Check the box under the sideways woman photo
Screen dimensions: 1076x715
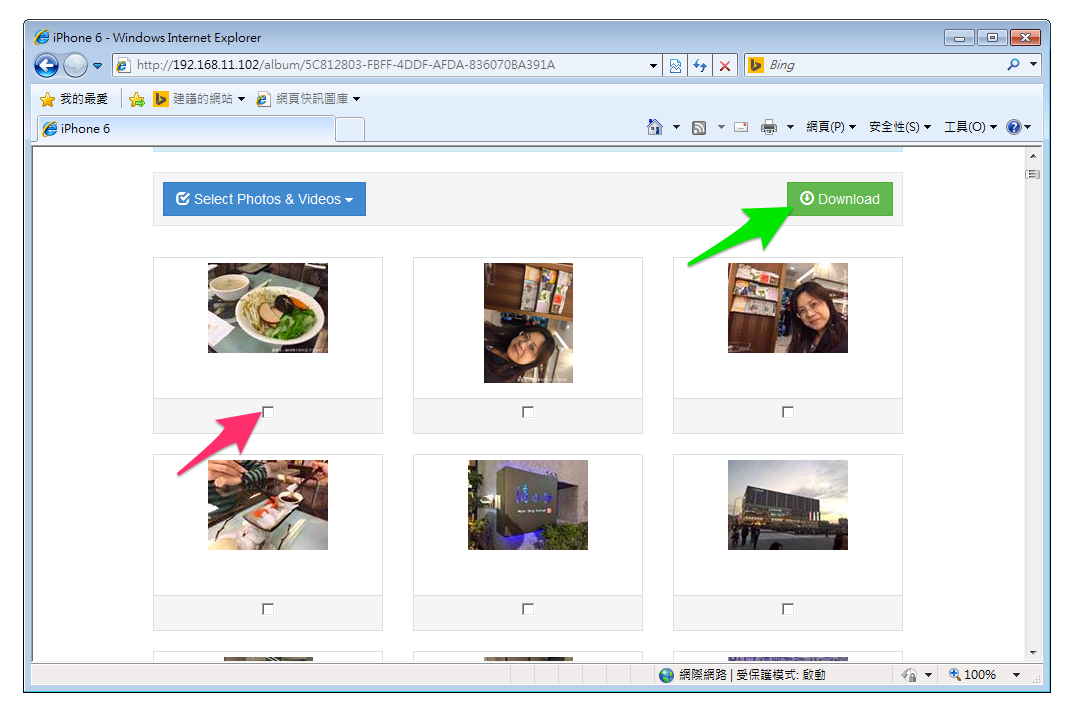point(528,412)
